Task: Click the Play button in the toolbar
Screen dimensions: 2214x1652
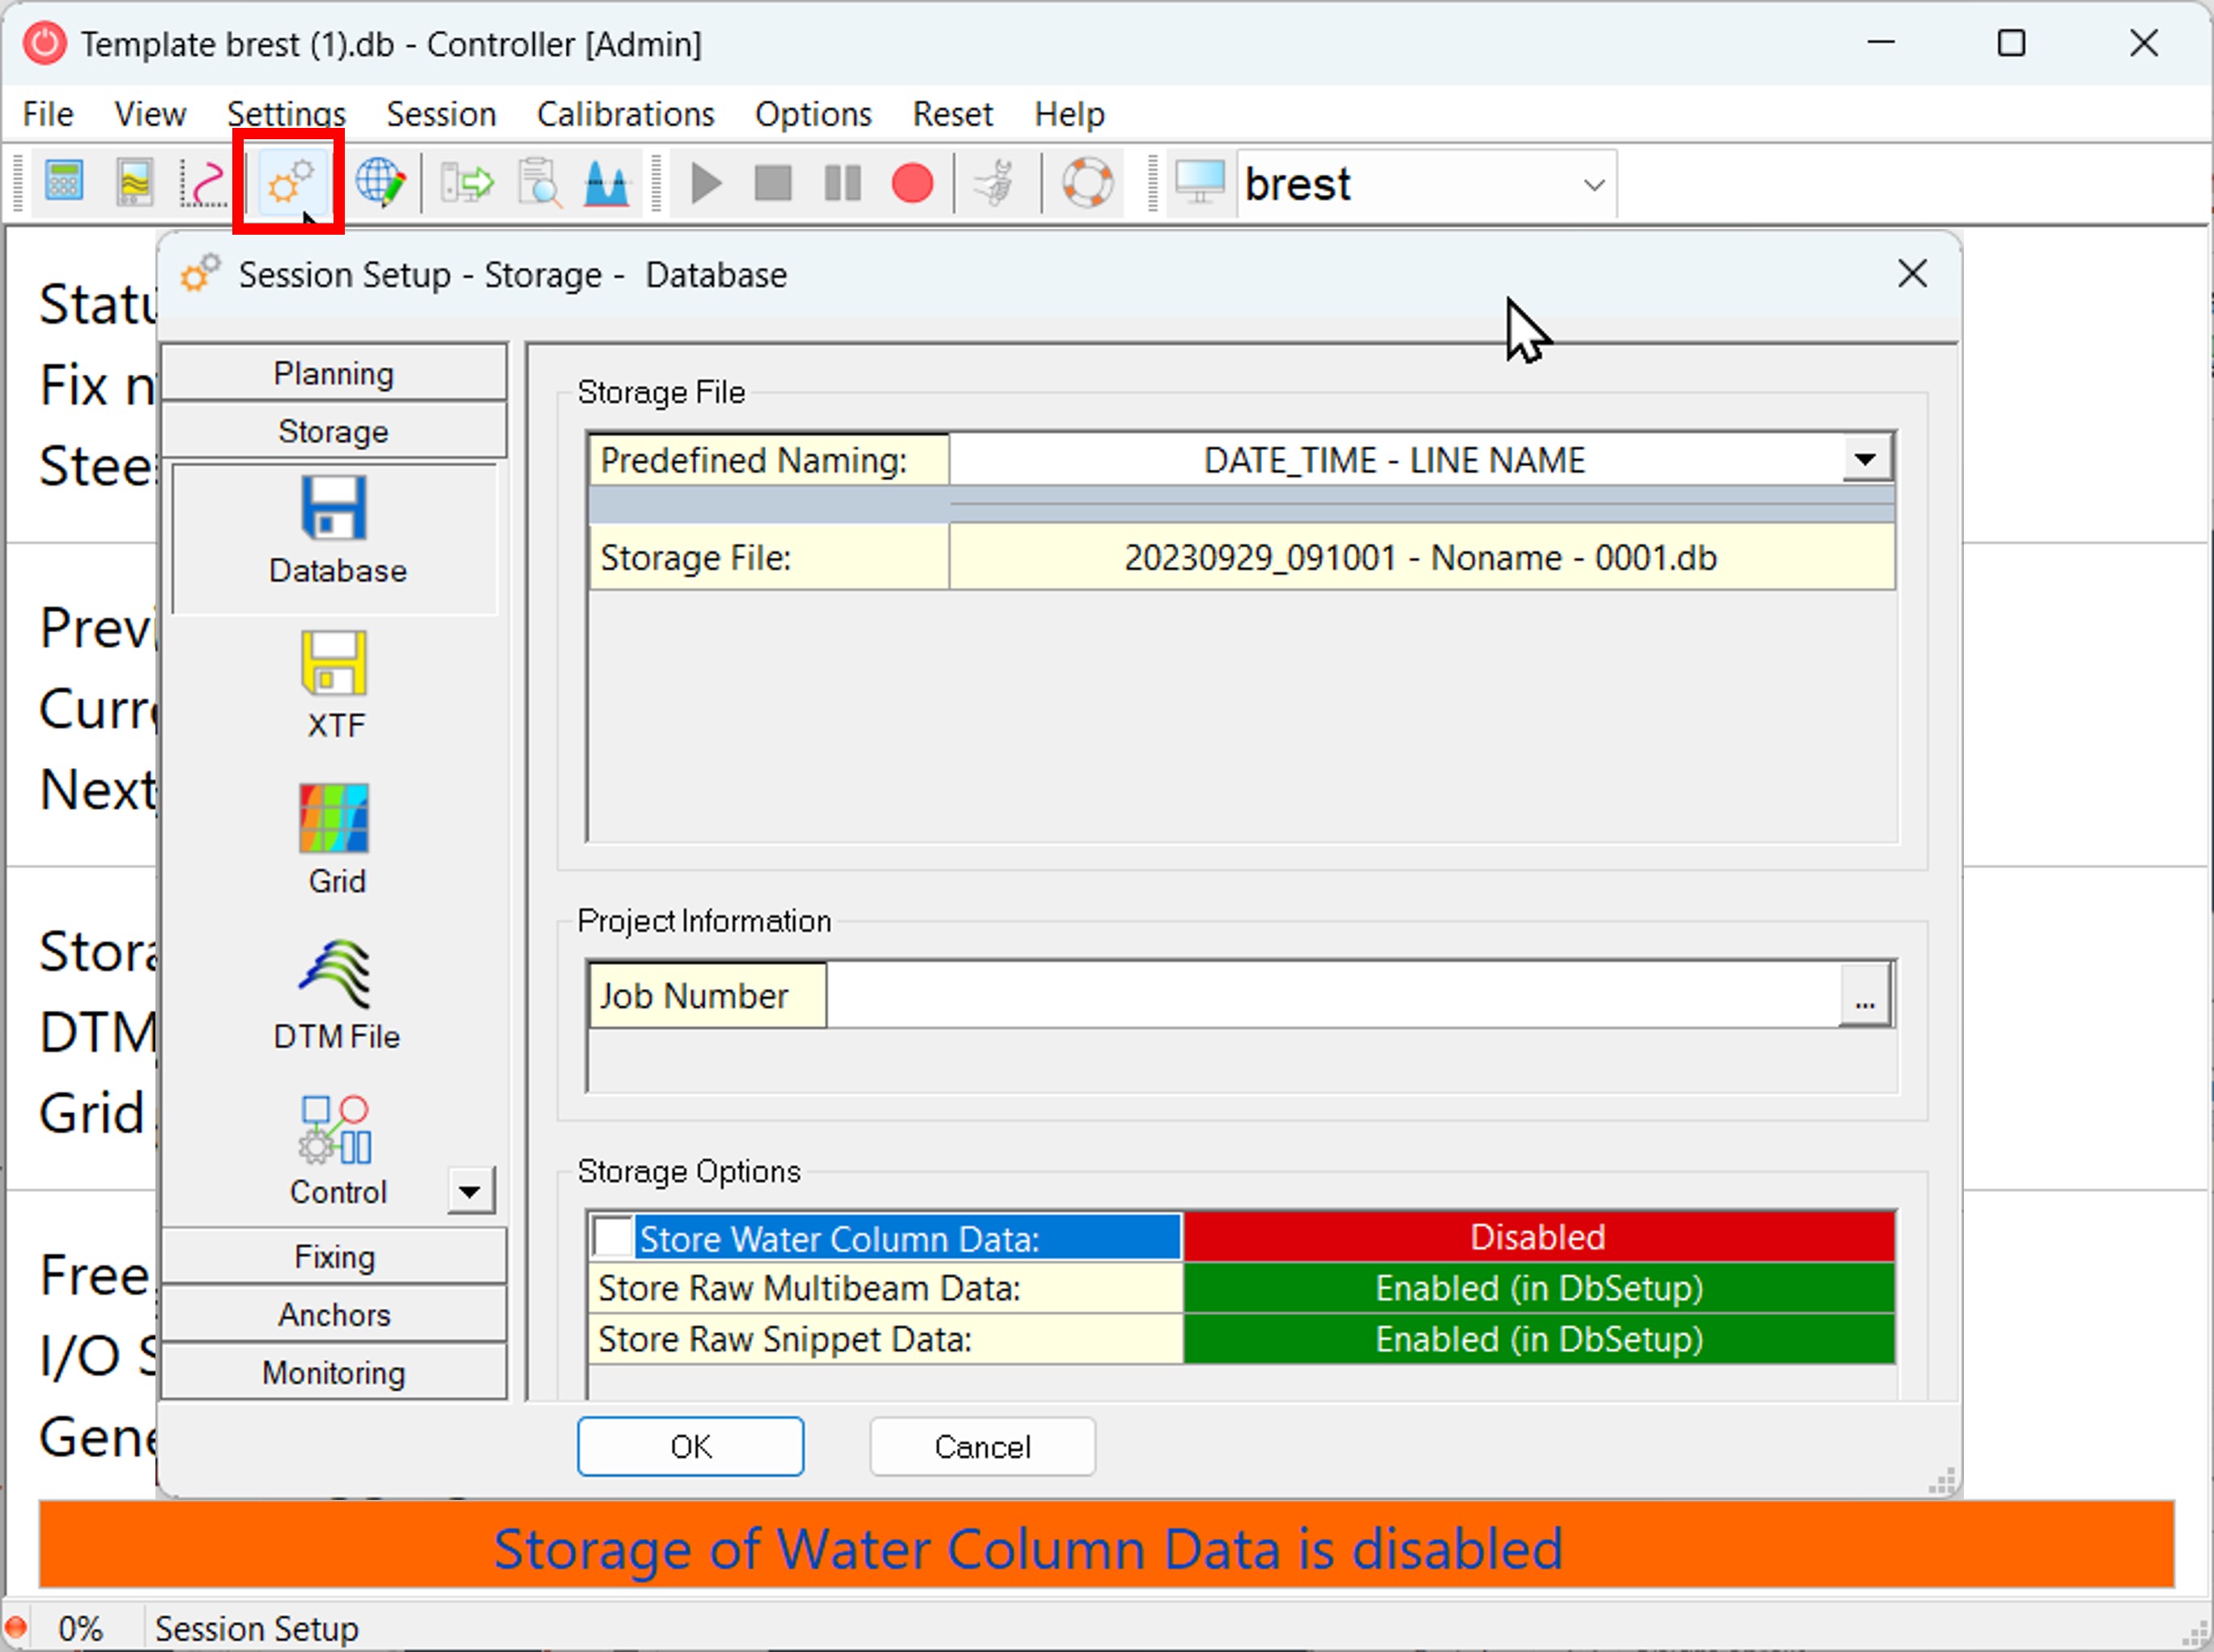Action: [x=706, y=184]
